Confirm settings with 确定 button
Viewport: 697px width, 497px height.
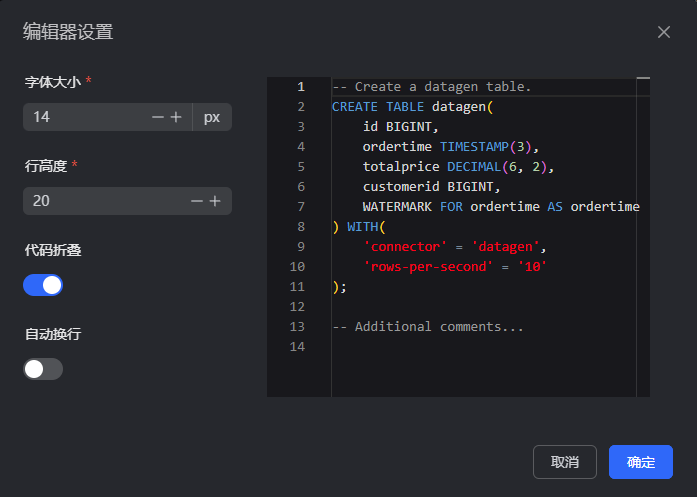coord(640,462)
